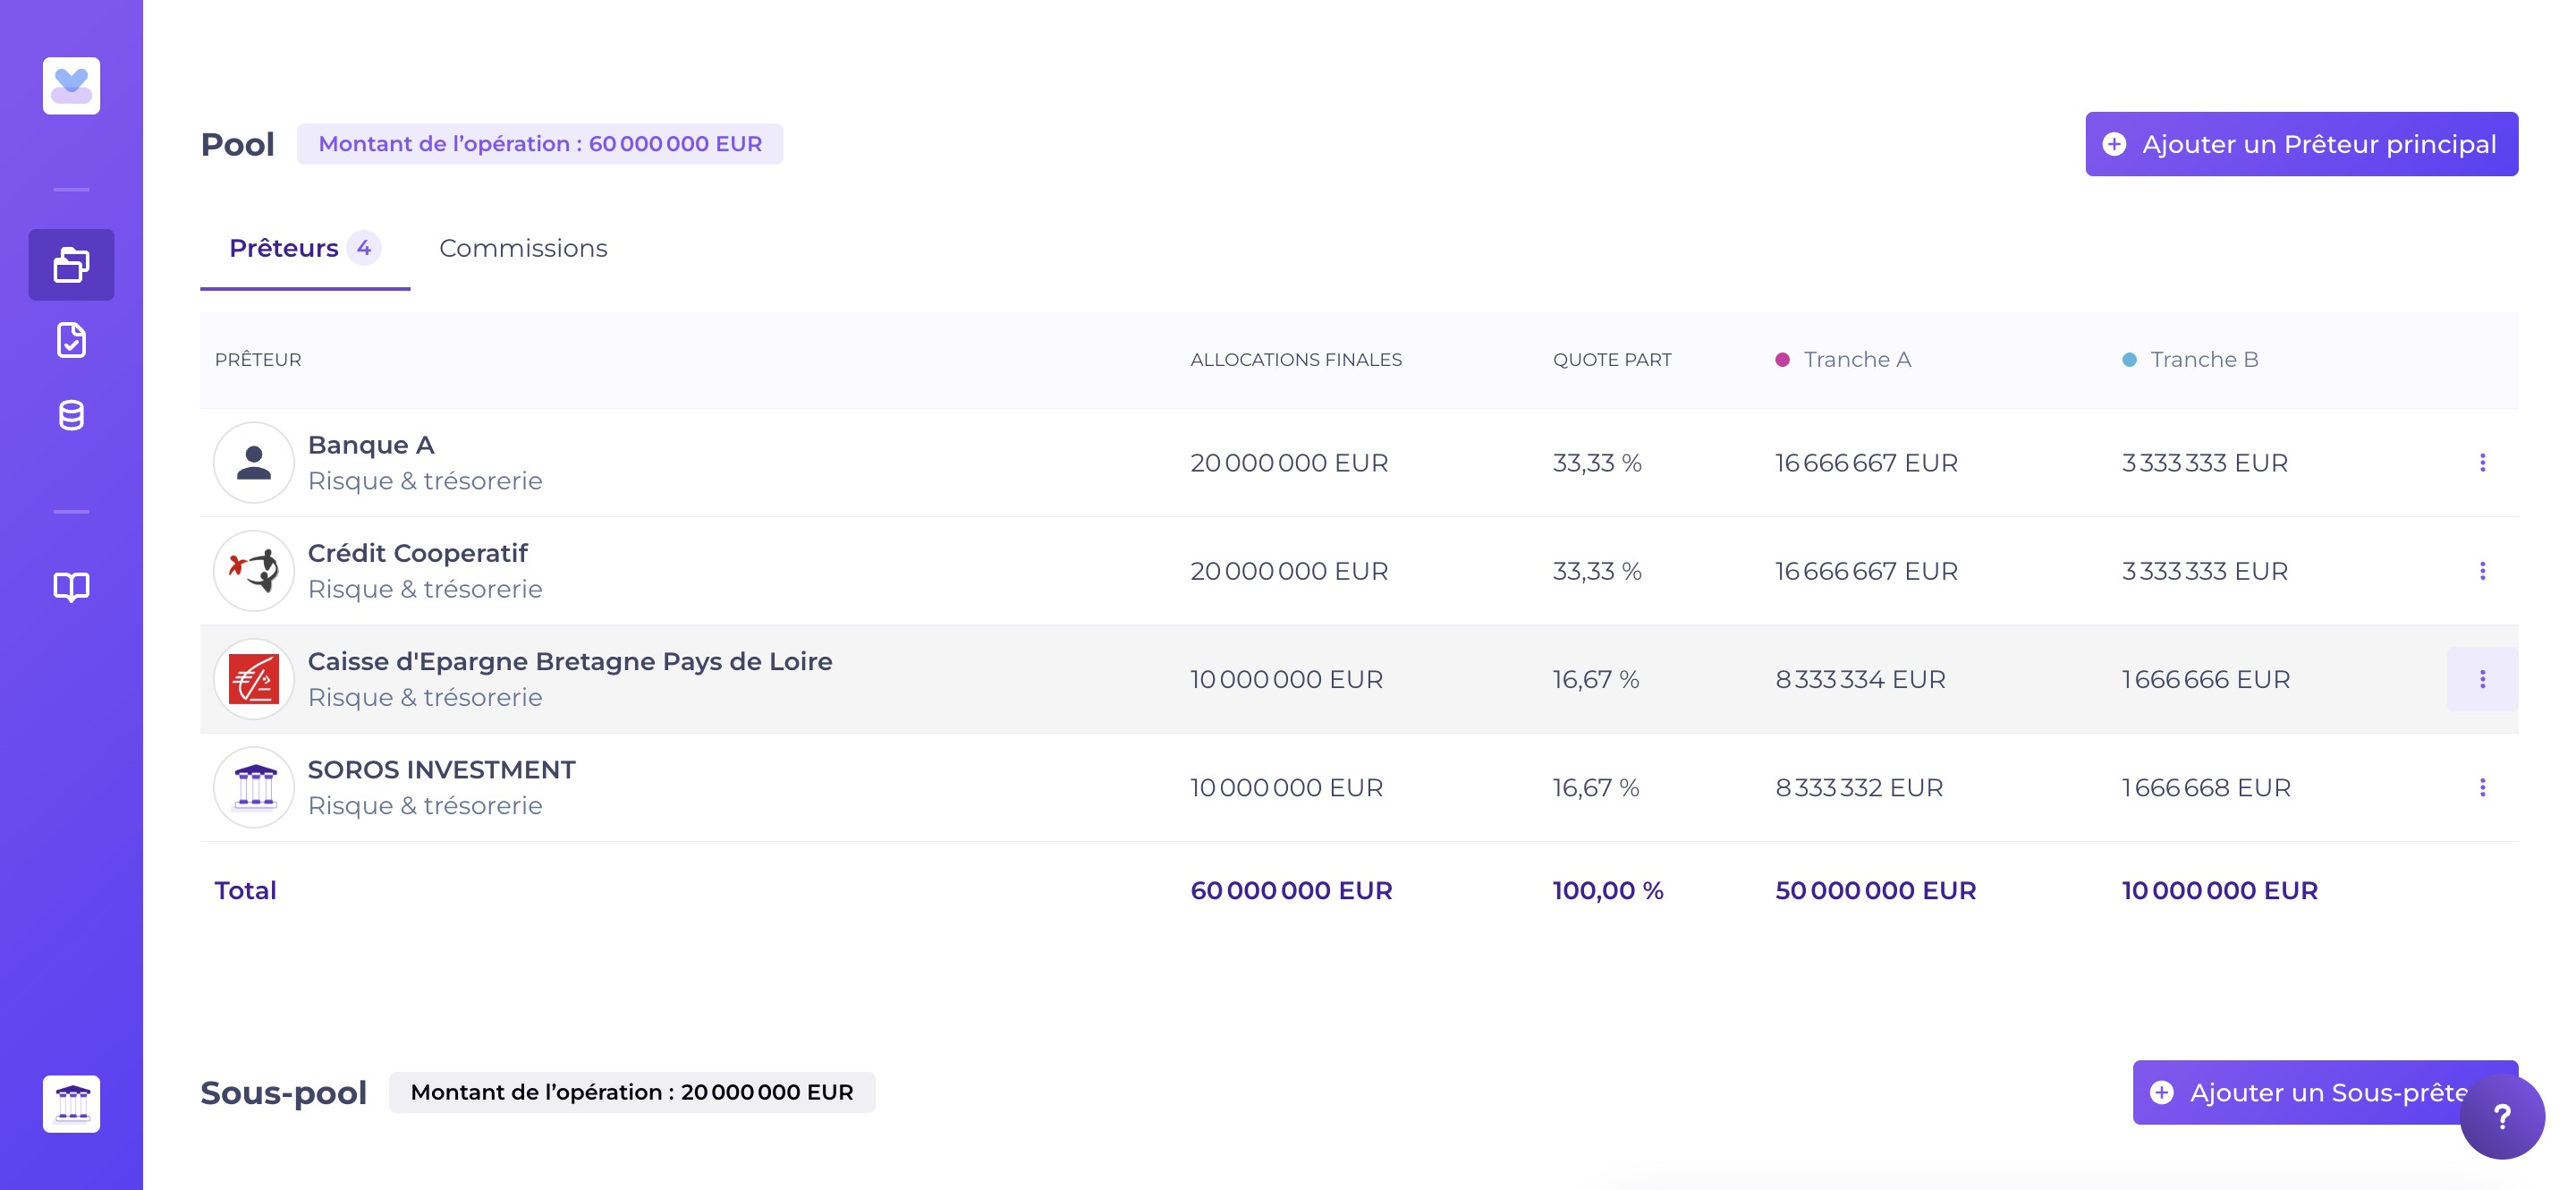Click the question mark help button

tap(2501, 1116)
